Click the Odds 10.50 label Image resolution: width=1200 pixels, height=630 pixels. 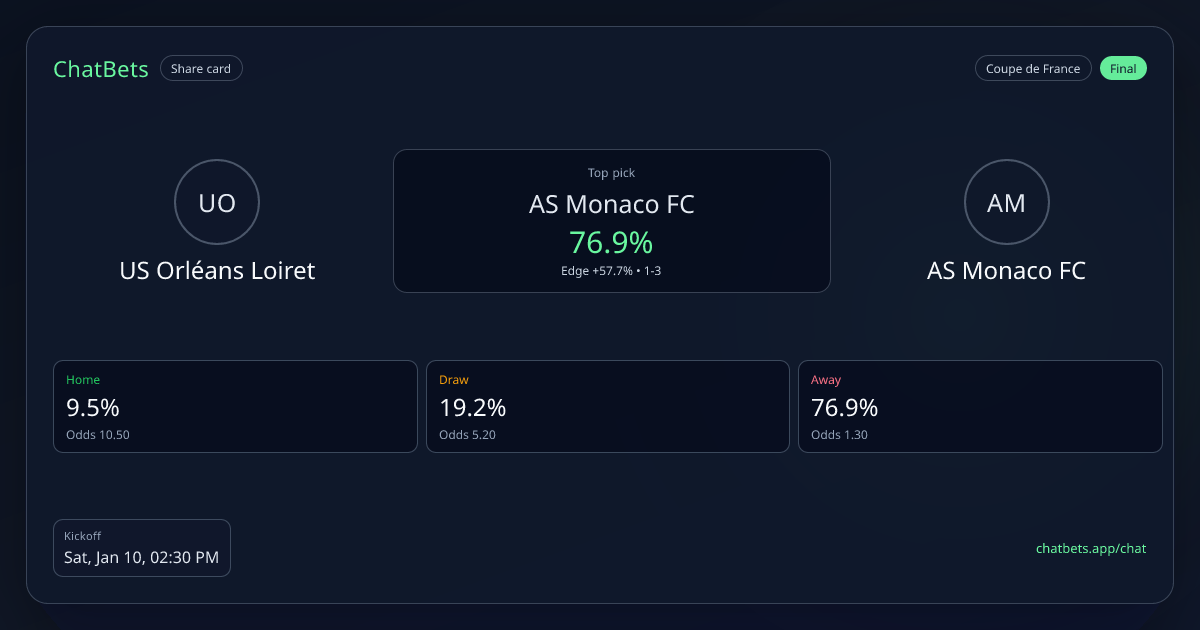[x=98, y=435]
